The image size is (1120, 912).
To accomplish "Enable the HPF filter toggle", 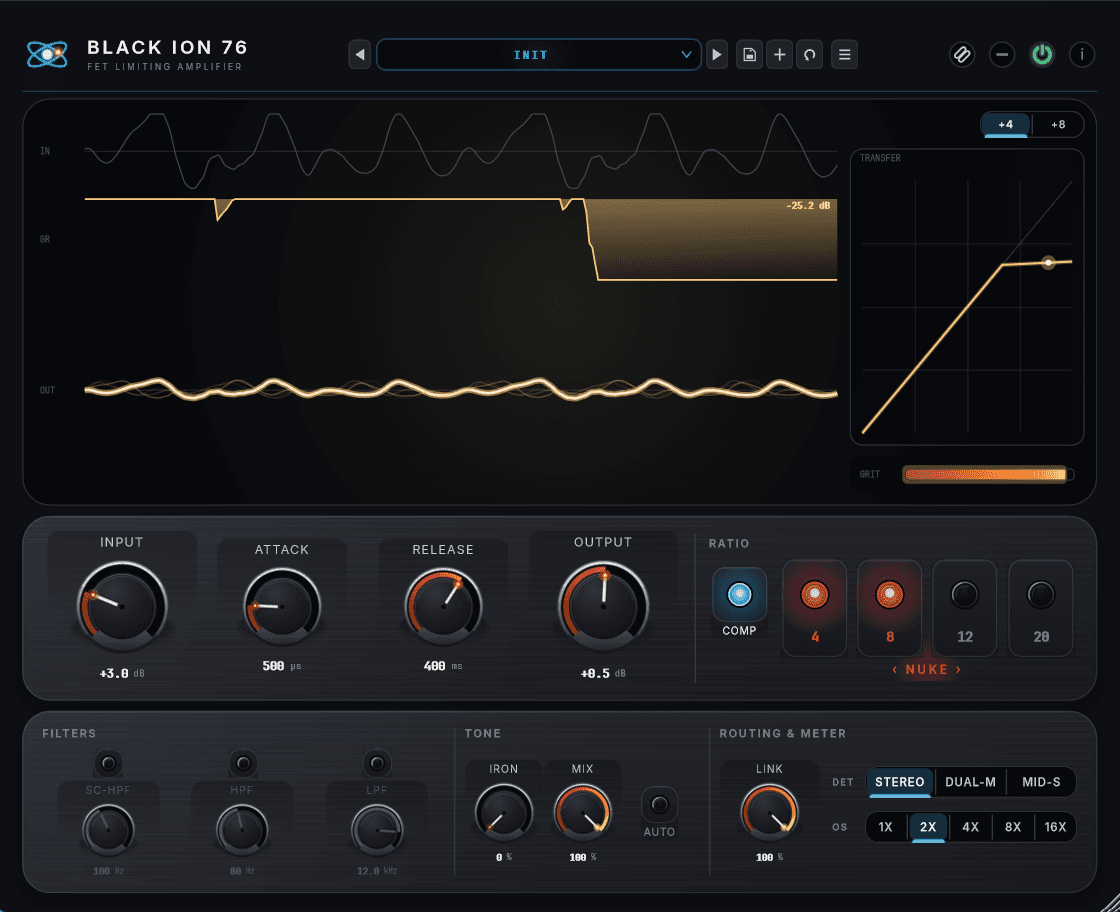I will pos(243,763).
